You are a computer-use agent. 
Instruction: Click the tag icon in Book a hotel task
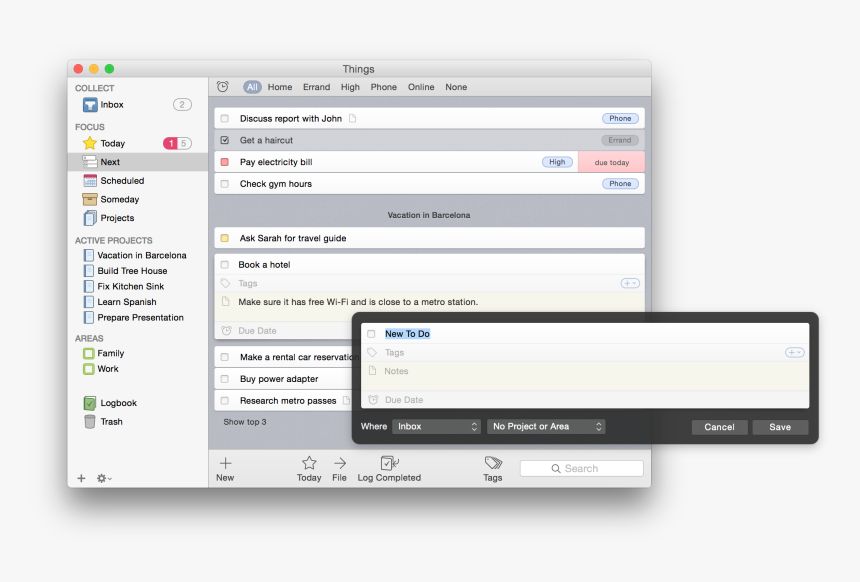225,283
